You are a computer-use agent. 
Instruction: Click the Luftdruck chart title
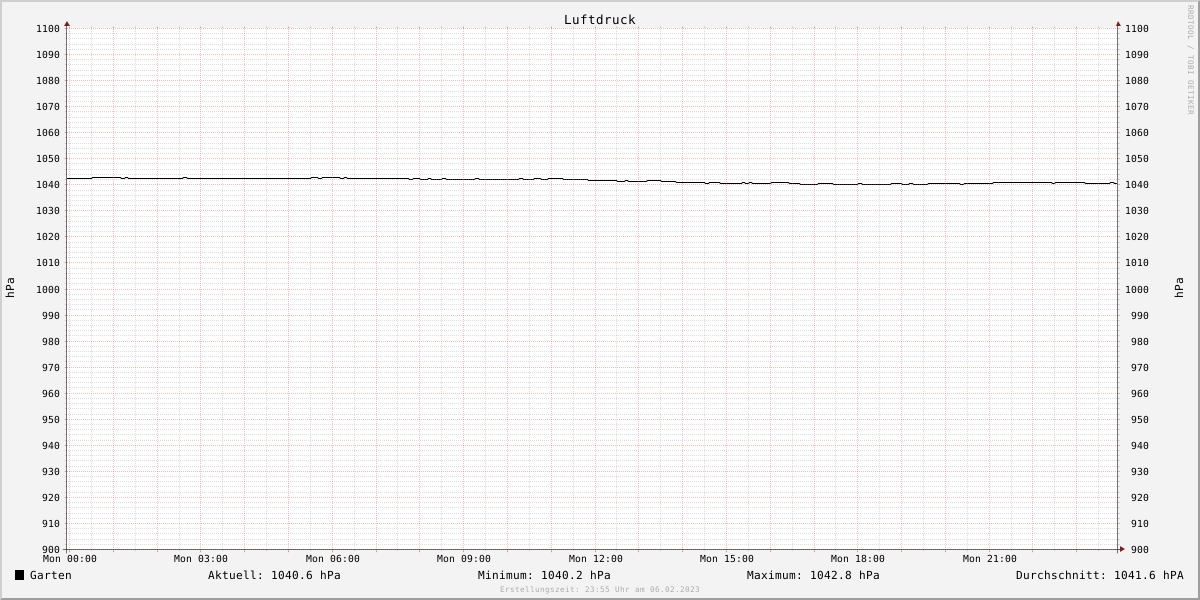(x=599, y=19)
